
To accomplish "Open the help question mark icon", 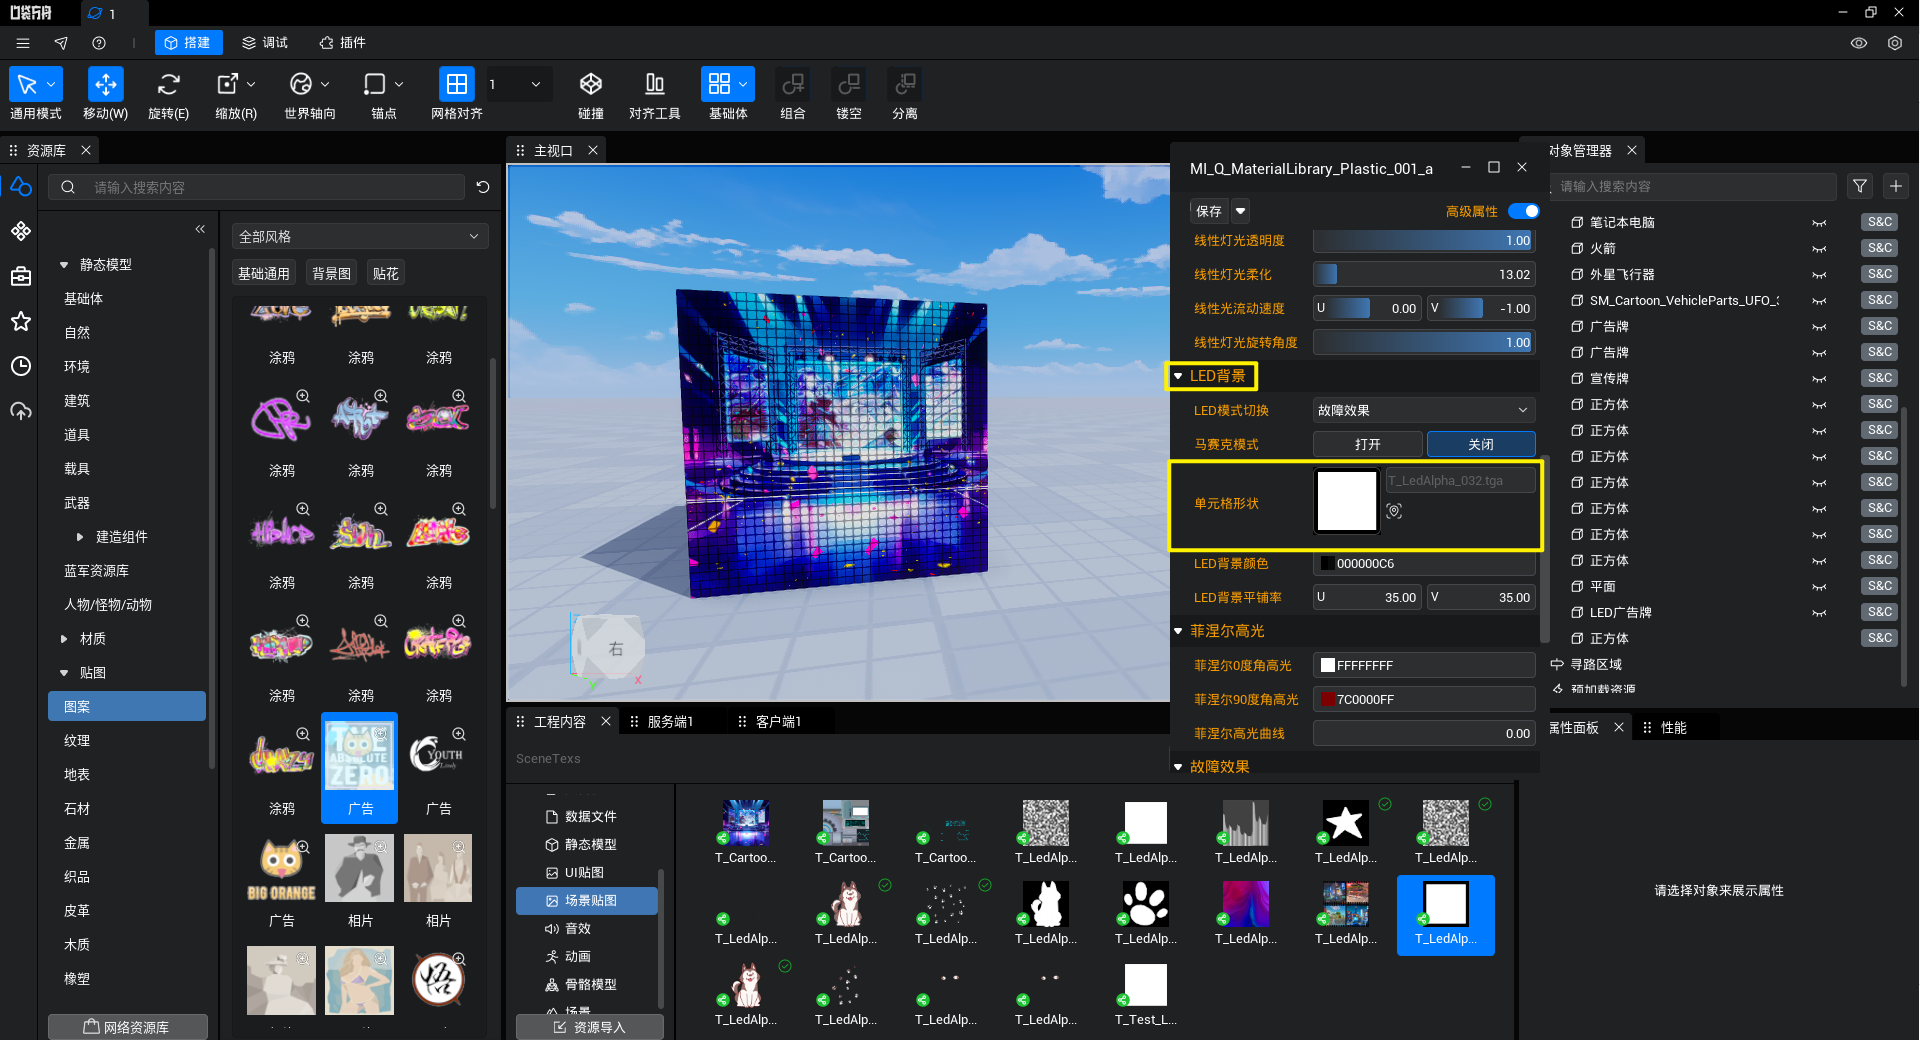I will click(x=99, y=43).
